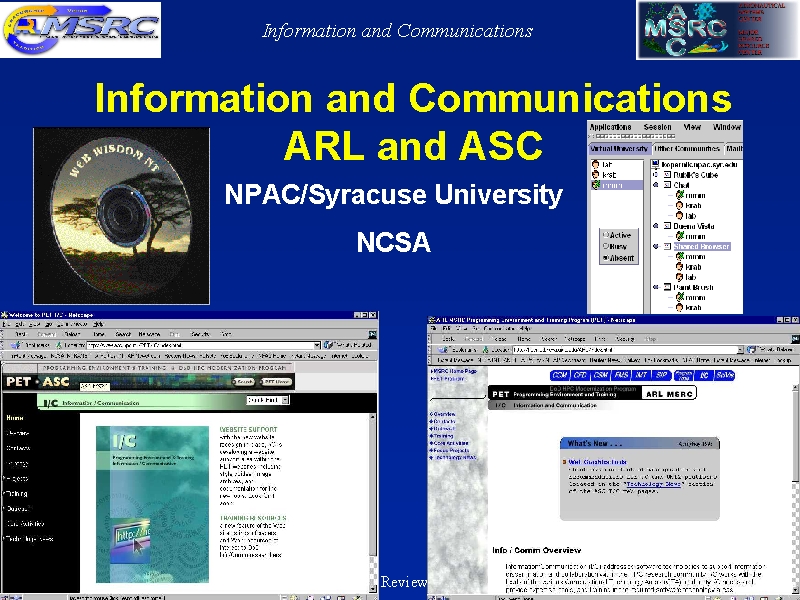Click the I/C cover image on ASC page

pos(153,504)
